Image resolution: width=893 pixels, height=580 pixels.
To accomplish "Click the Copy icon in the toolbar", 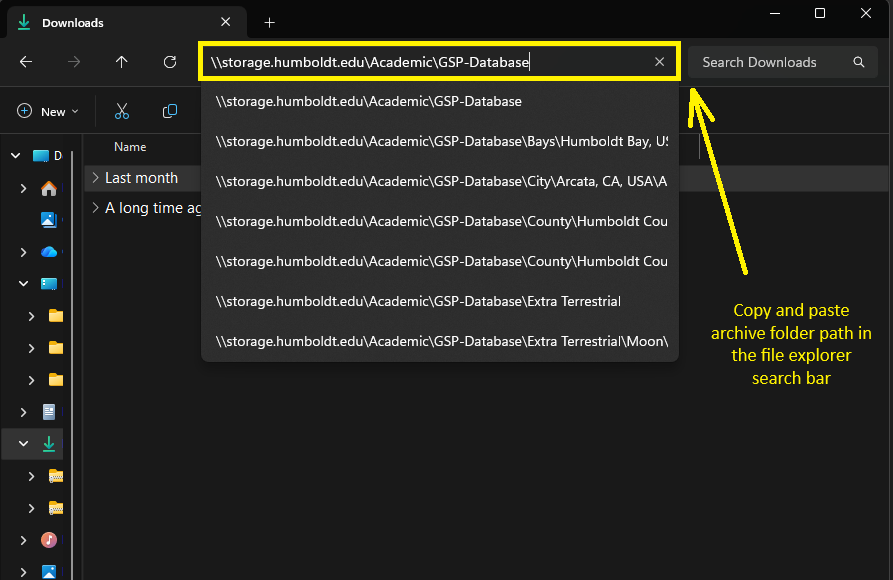I will [169, 111].
